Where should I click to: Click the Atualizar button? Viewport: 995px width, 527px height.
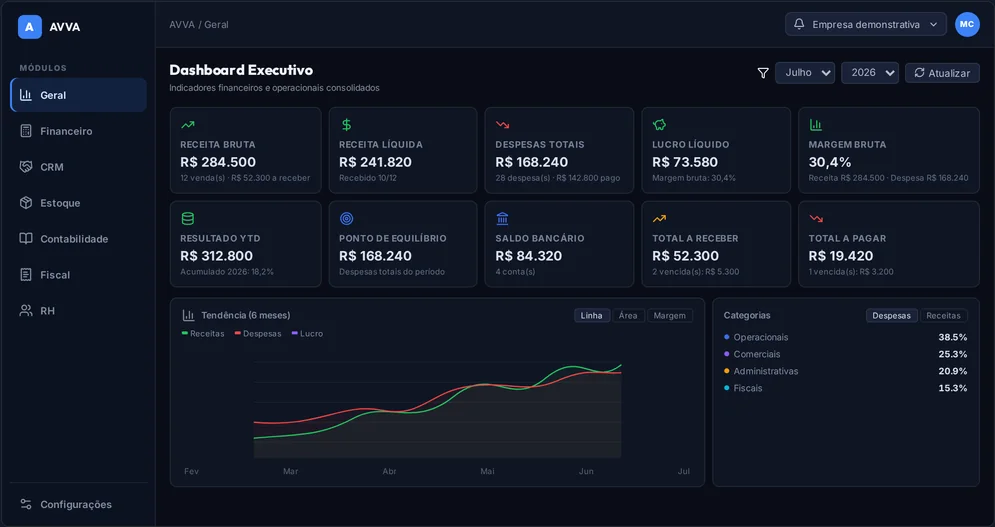pyautogui.click(x=942, y=73)
